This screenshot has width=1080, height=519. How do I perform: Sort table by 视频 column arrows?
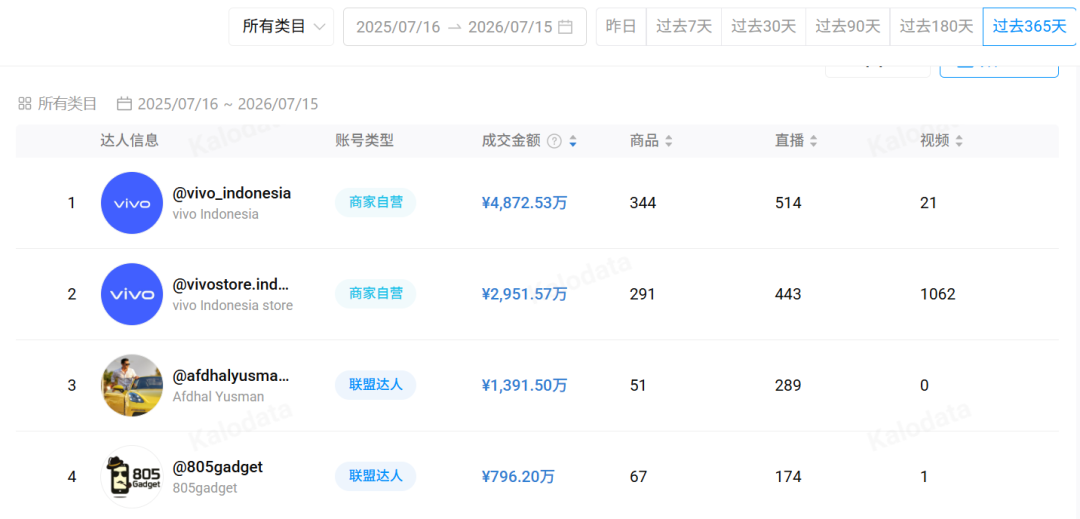tap(959, 141)
